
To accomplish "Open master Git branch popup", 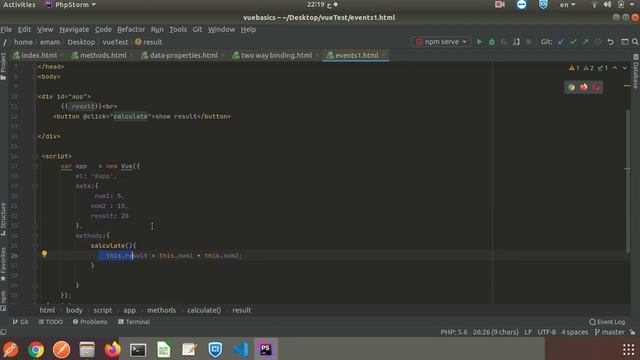I will pos(609,332).
